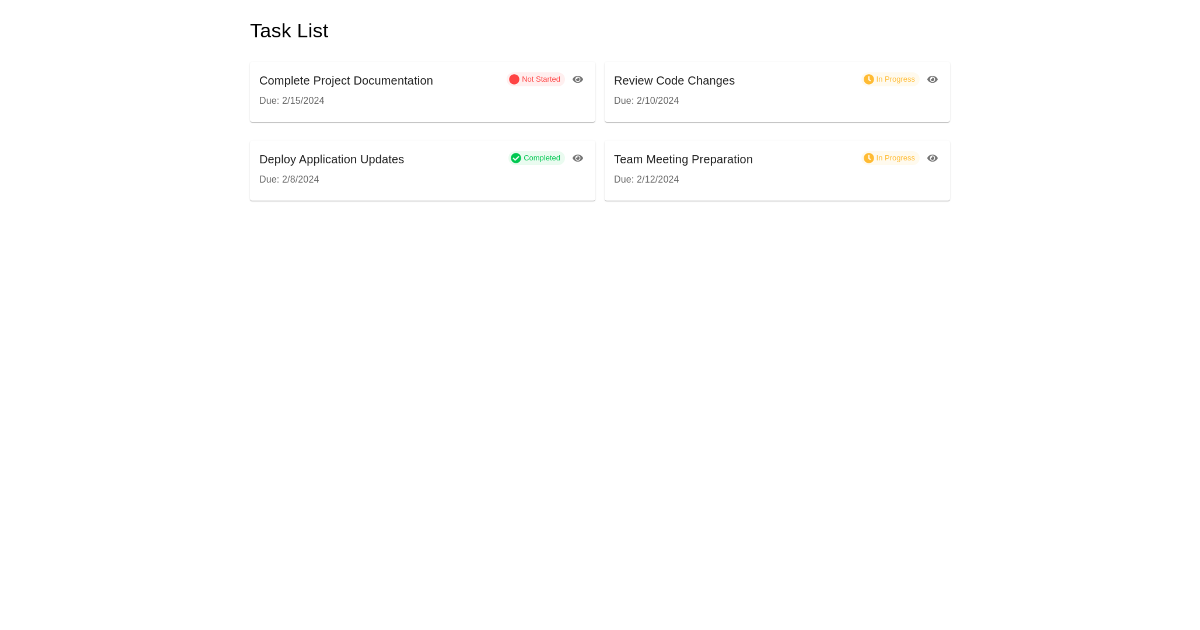Select the Deploy Application Updates task title

point(331,160)
